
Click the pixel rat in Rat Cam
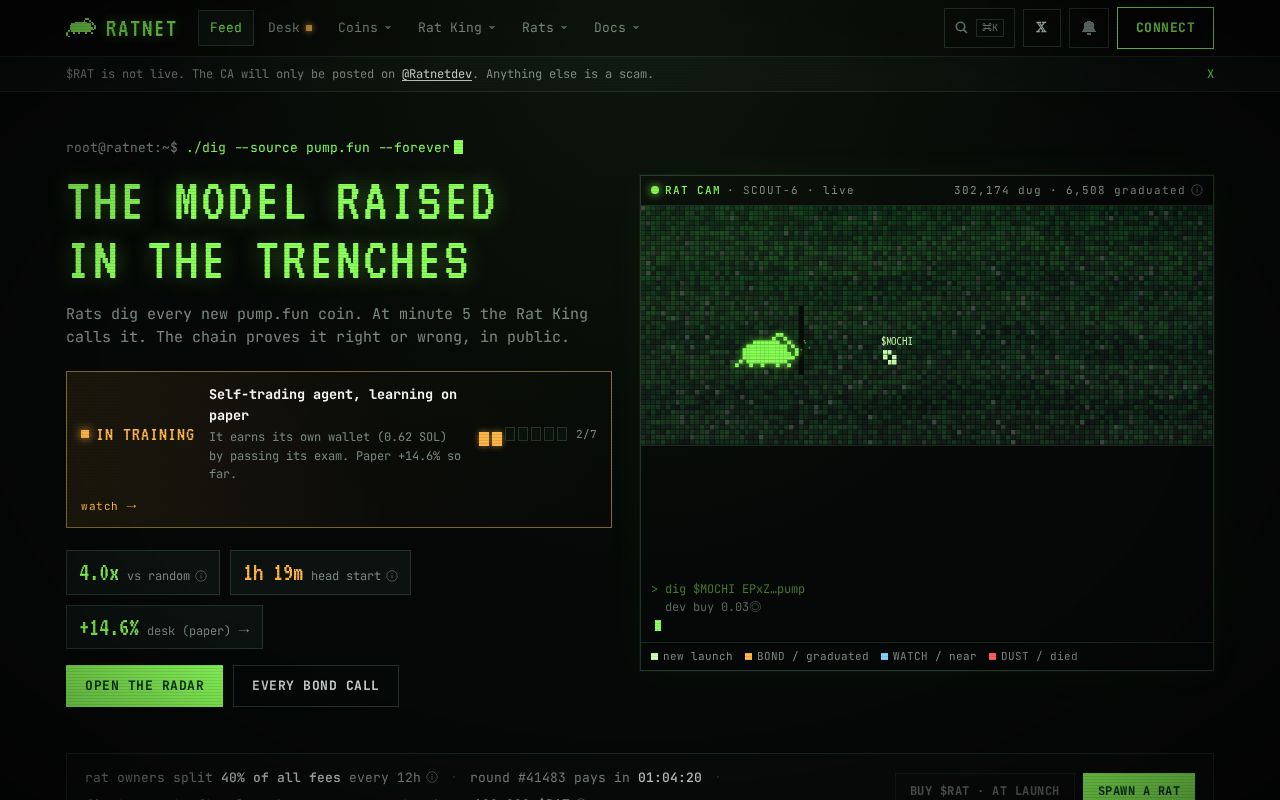coord(767,351)
